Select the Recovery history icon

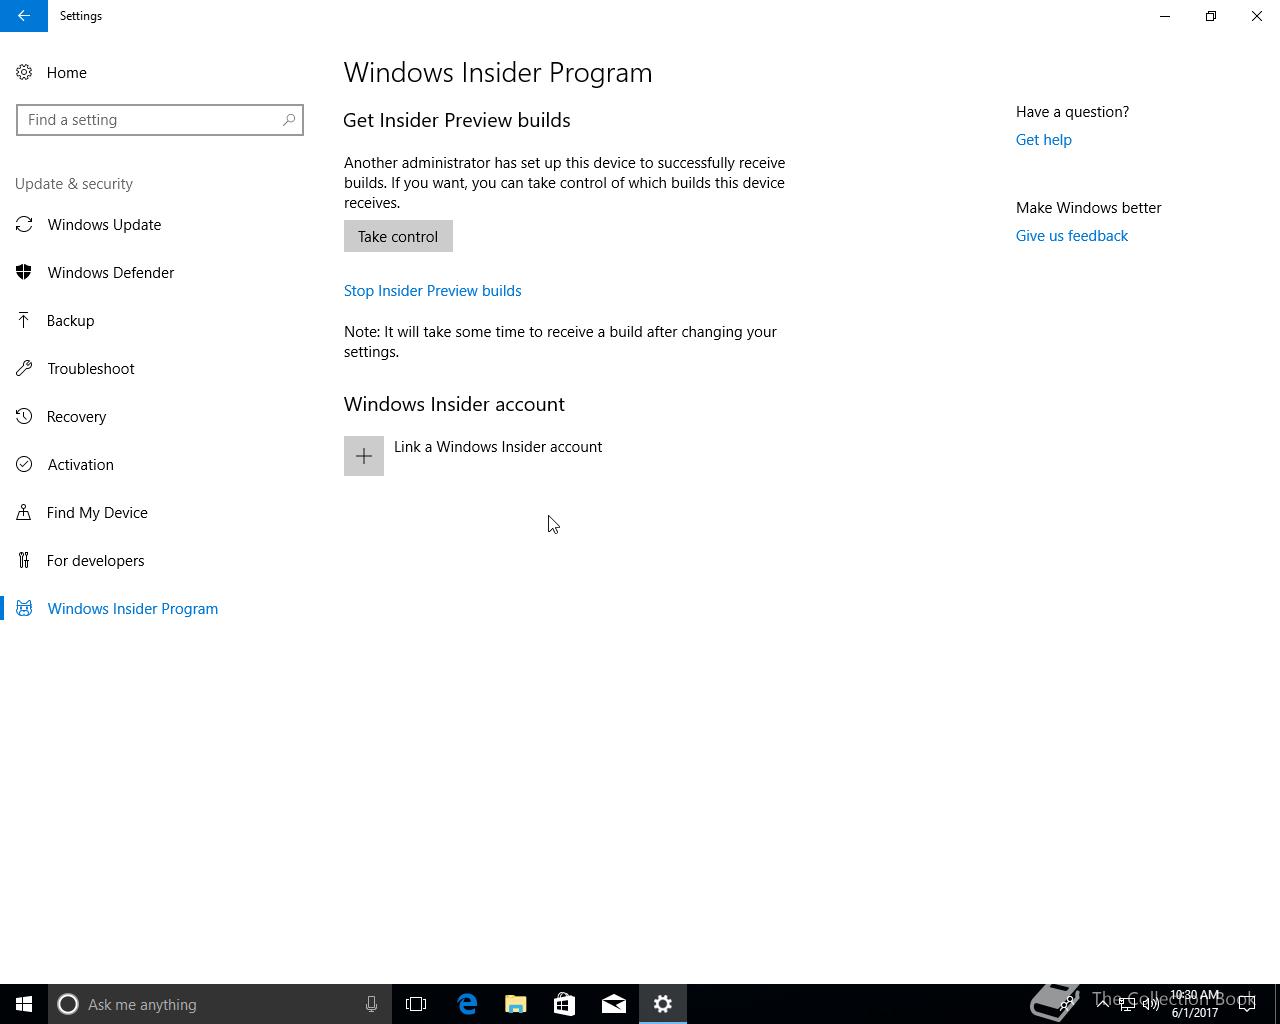tap(24, 417)
